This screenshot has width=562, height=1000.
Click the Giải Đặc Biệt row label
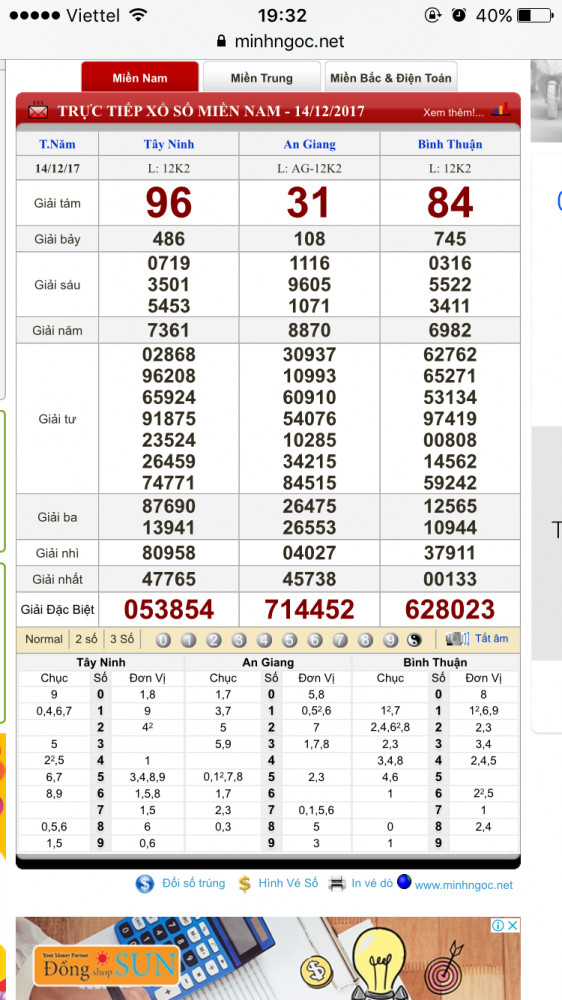tap(57, 610)
